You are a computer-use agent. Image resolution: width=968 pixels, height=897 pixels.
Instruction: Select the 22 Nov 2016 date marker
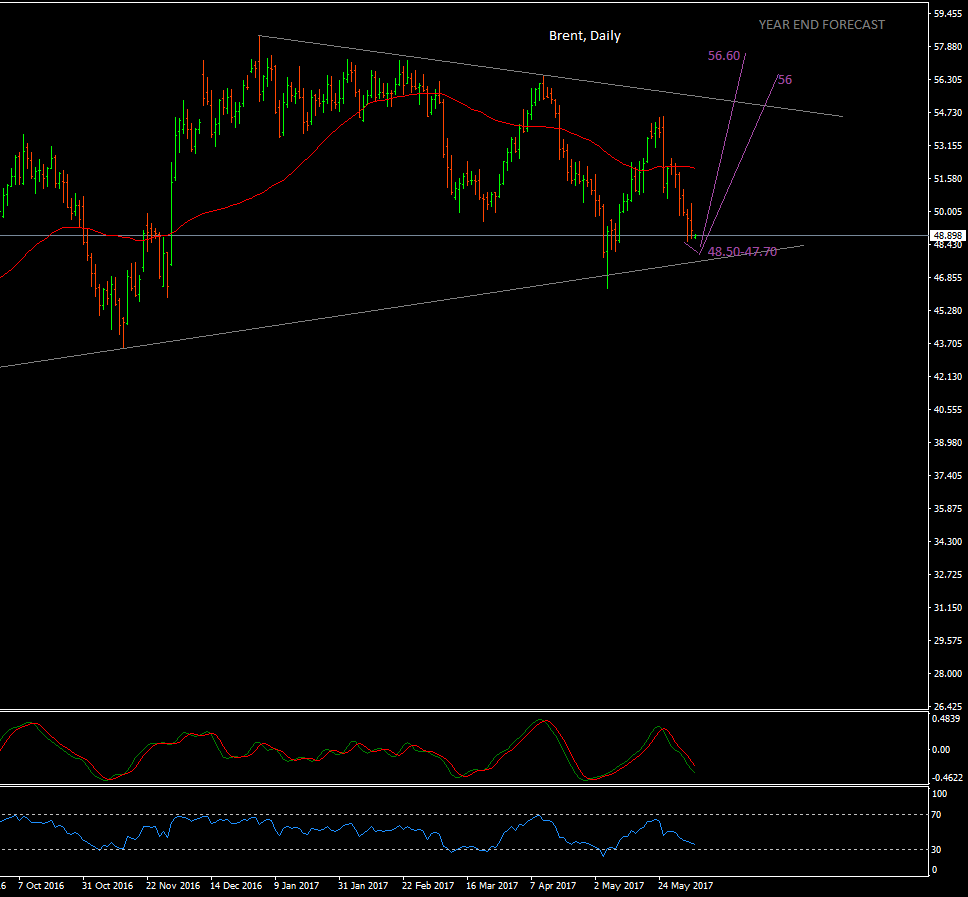pyautogui.click(x=173, y=886)
